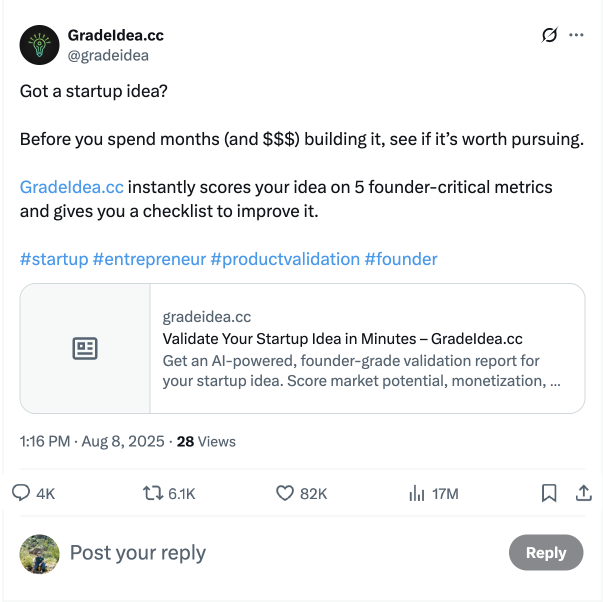
Task: Click the reply speech bubble icon
Action: point(21,493)
